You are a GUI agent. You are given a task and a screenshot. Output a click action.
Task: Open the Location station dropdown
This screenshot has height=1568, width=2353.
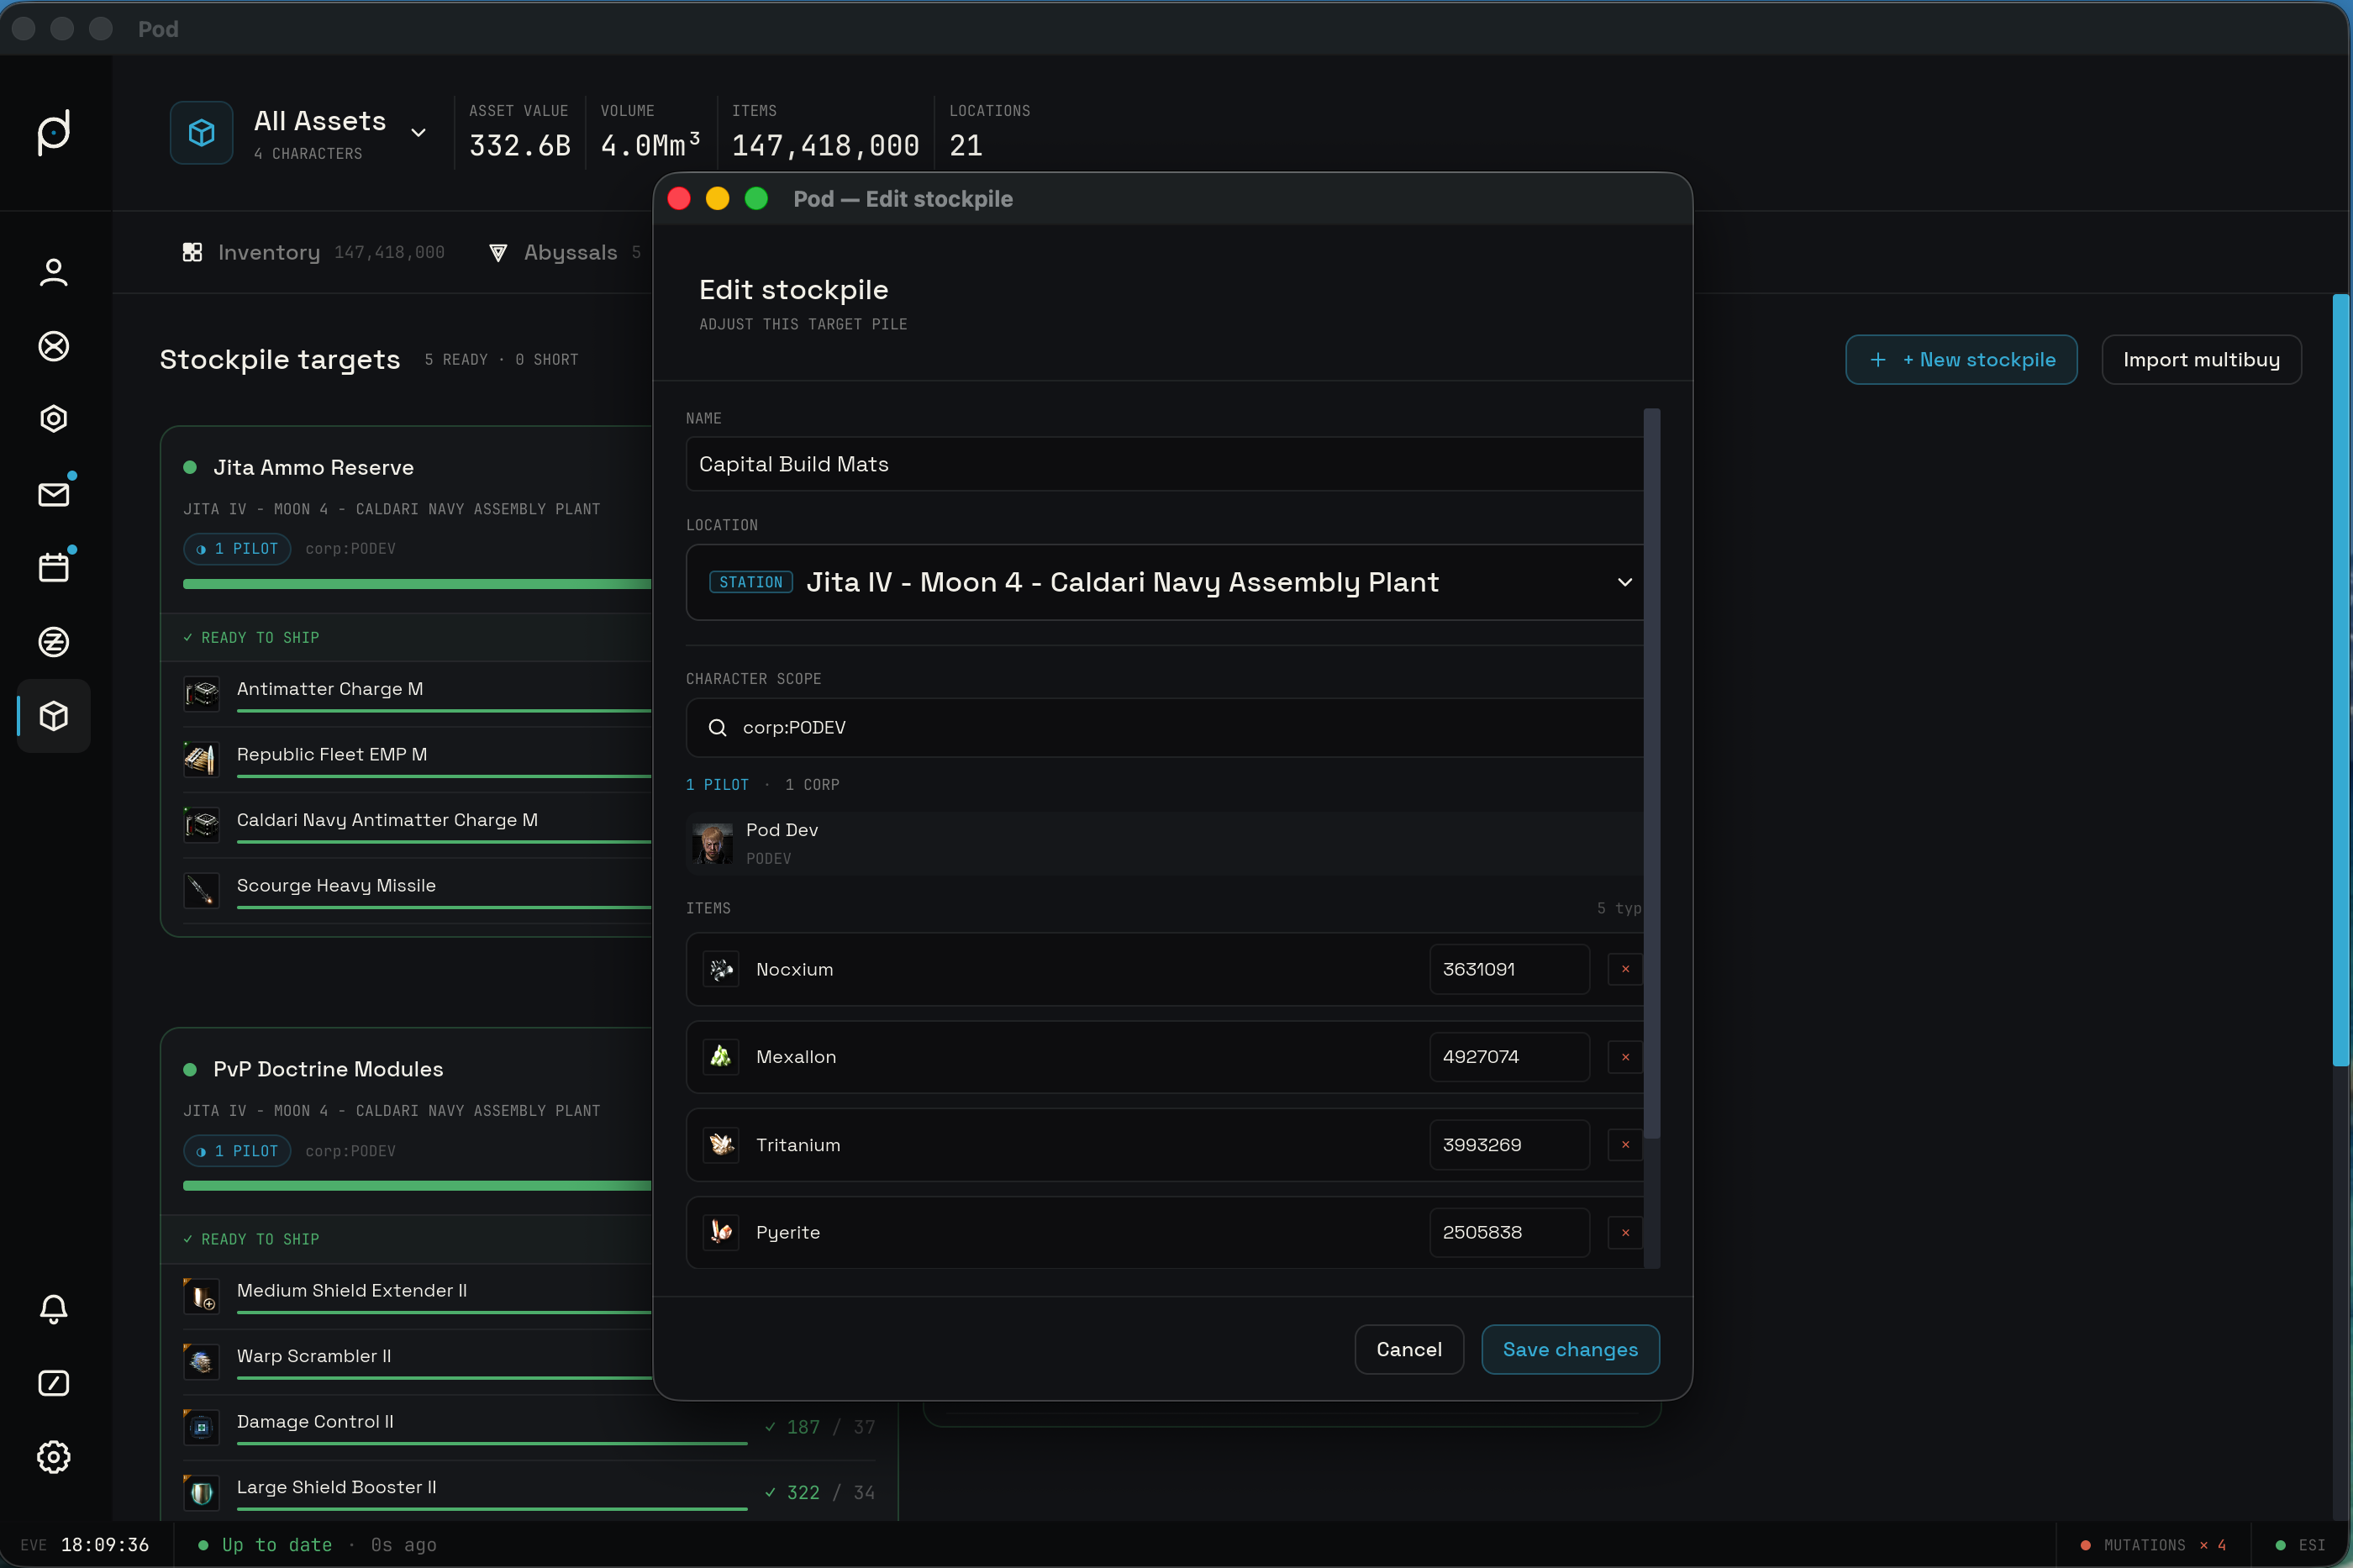[x=1166, y=582]
